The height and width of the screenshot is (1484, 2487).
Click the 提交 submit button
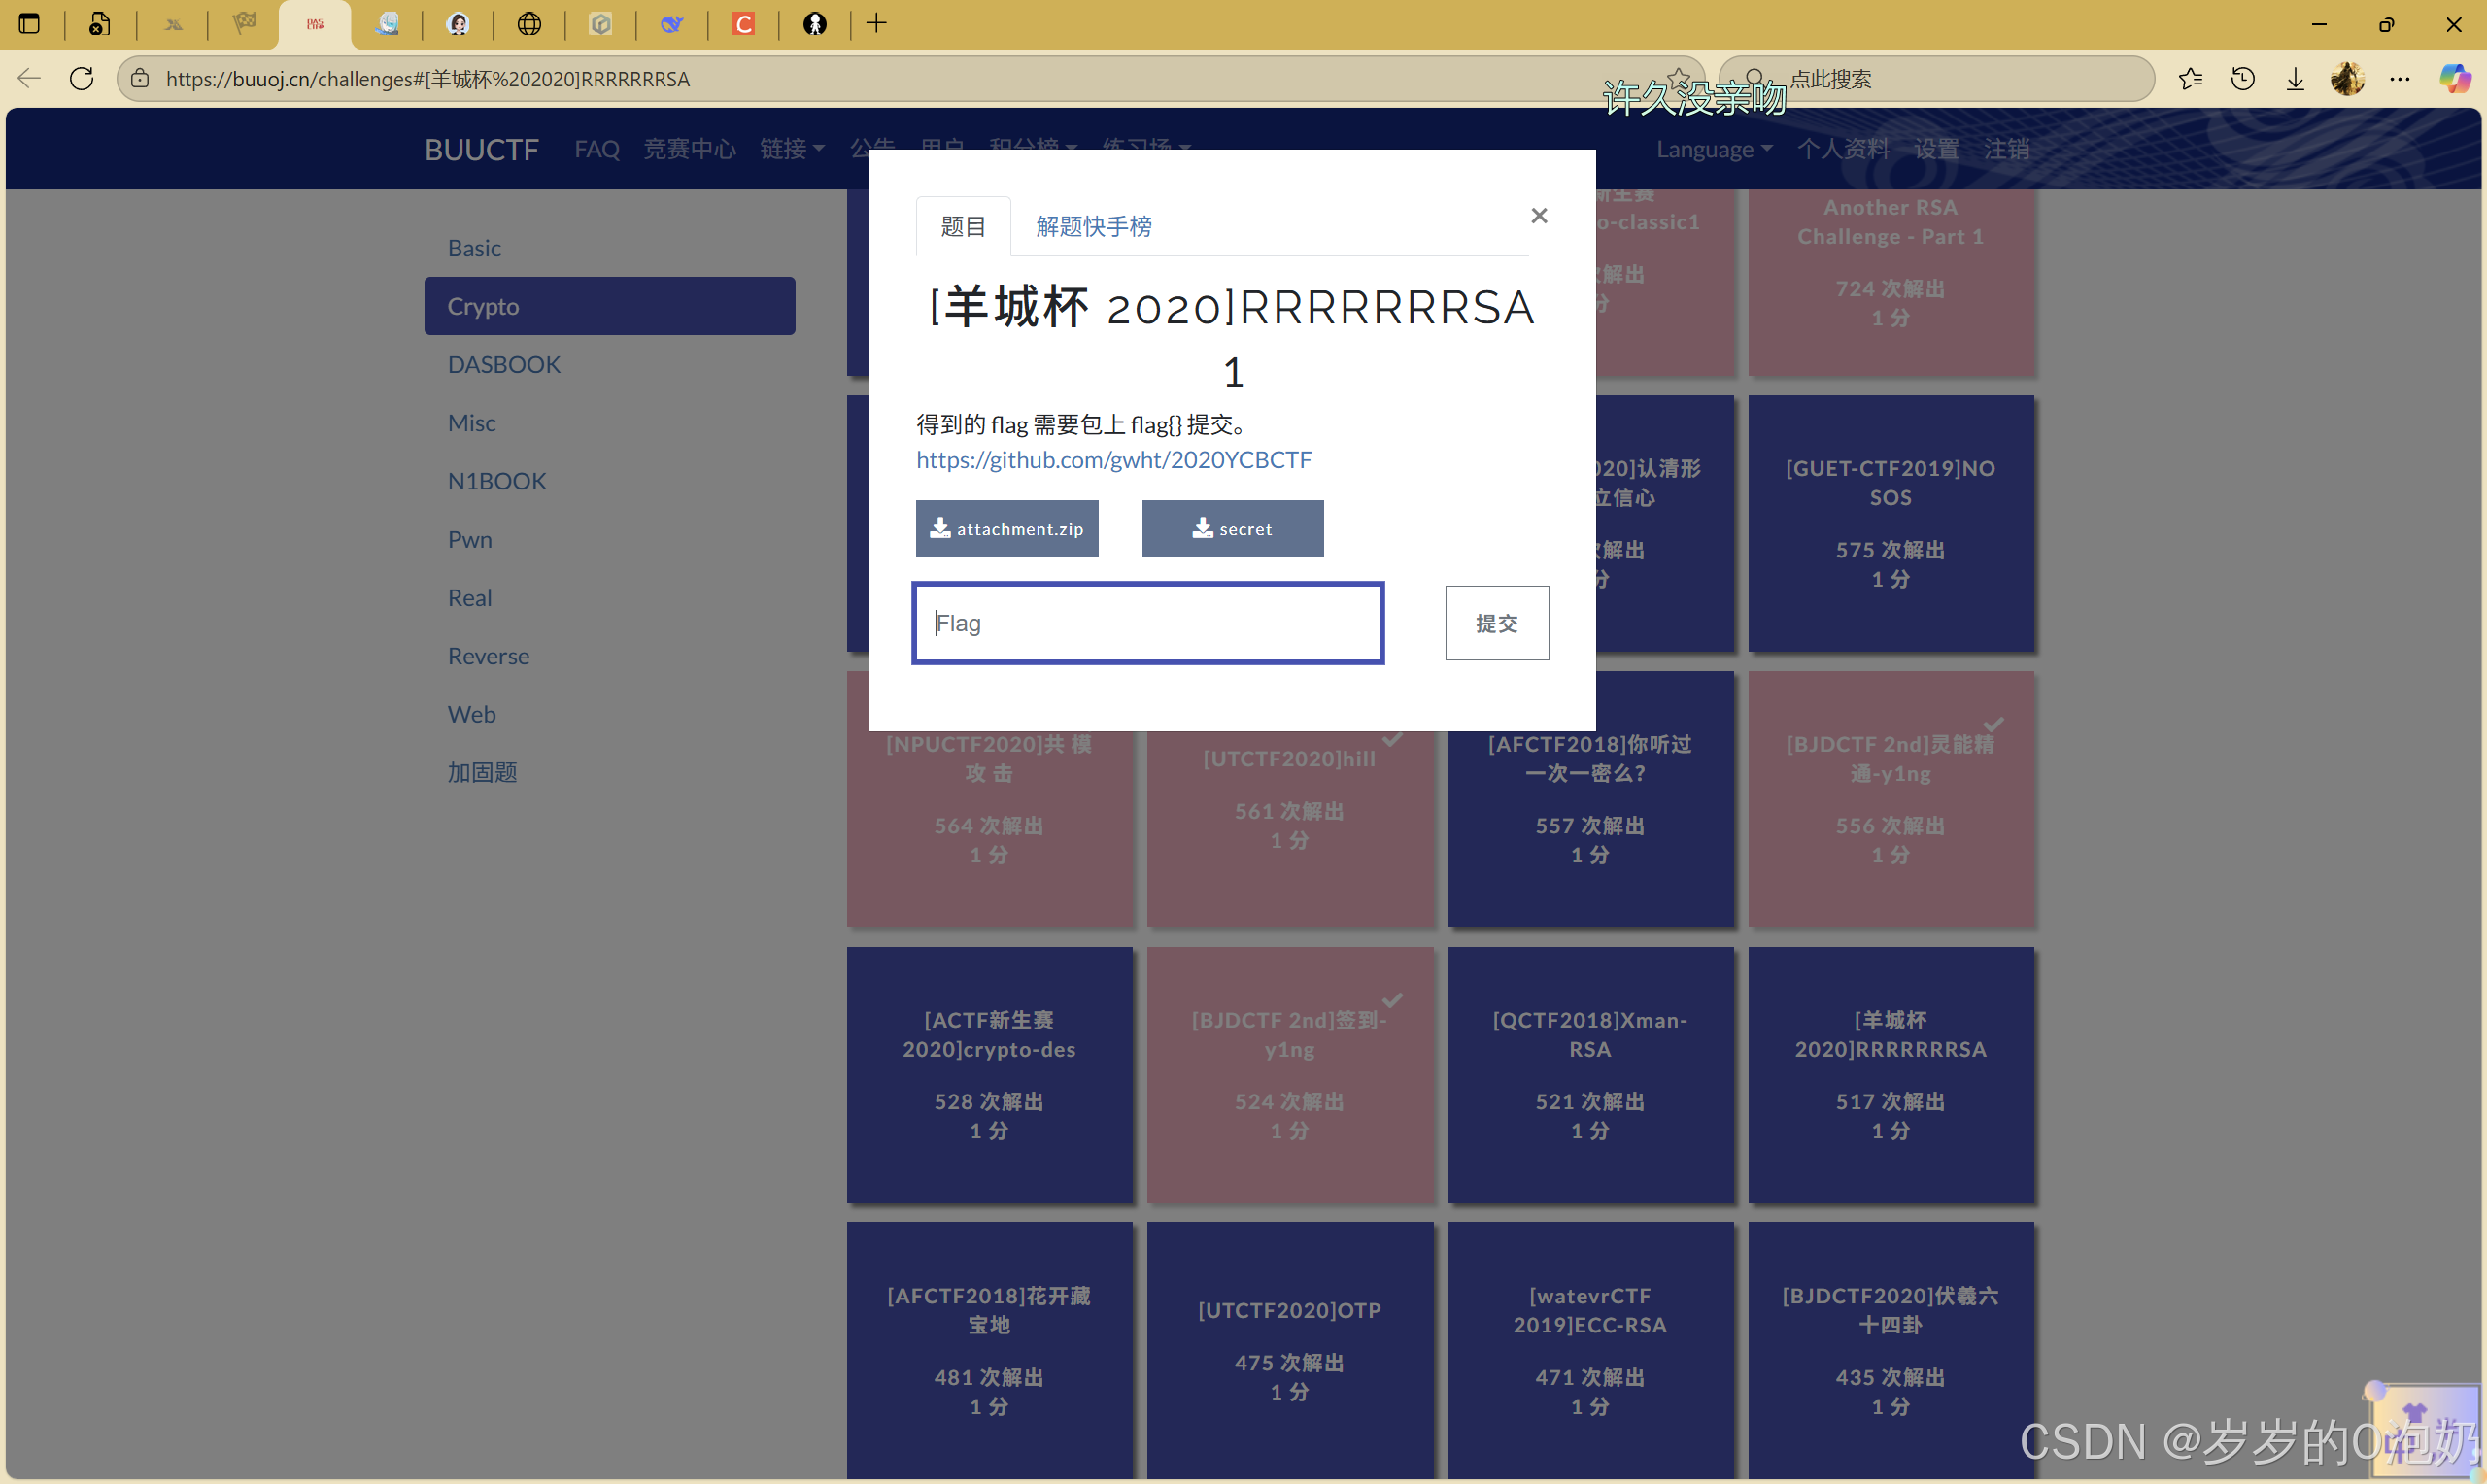coord(1496,622)
